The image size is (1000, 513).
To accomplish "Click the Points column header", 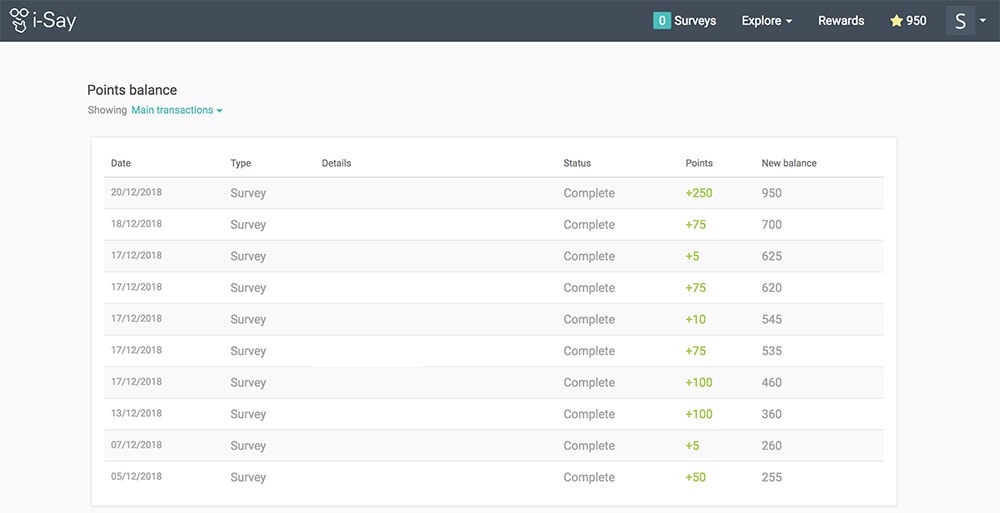I will (x=699, y=163).
